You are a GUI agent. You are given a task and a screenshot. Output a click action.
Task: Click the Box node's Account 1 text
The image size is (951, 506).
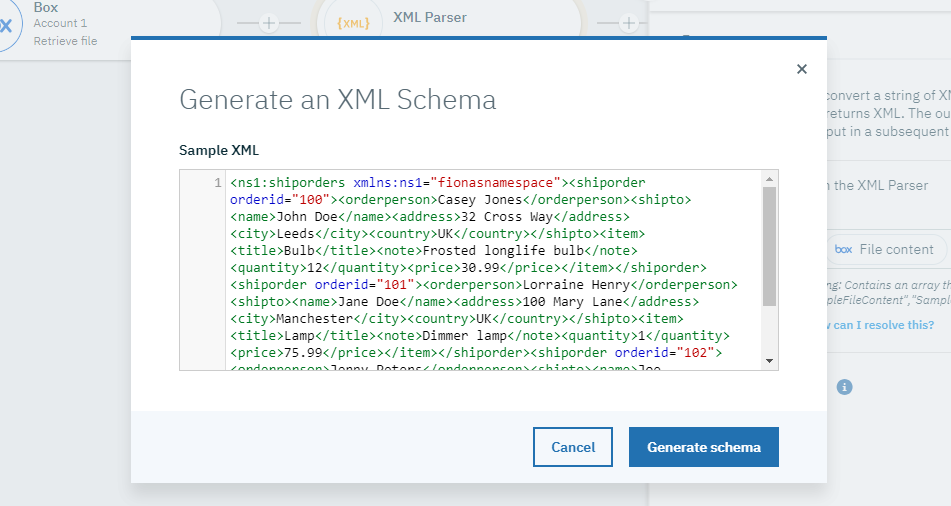tap(61, 23)
